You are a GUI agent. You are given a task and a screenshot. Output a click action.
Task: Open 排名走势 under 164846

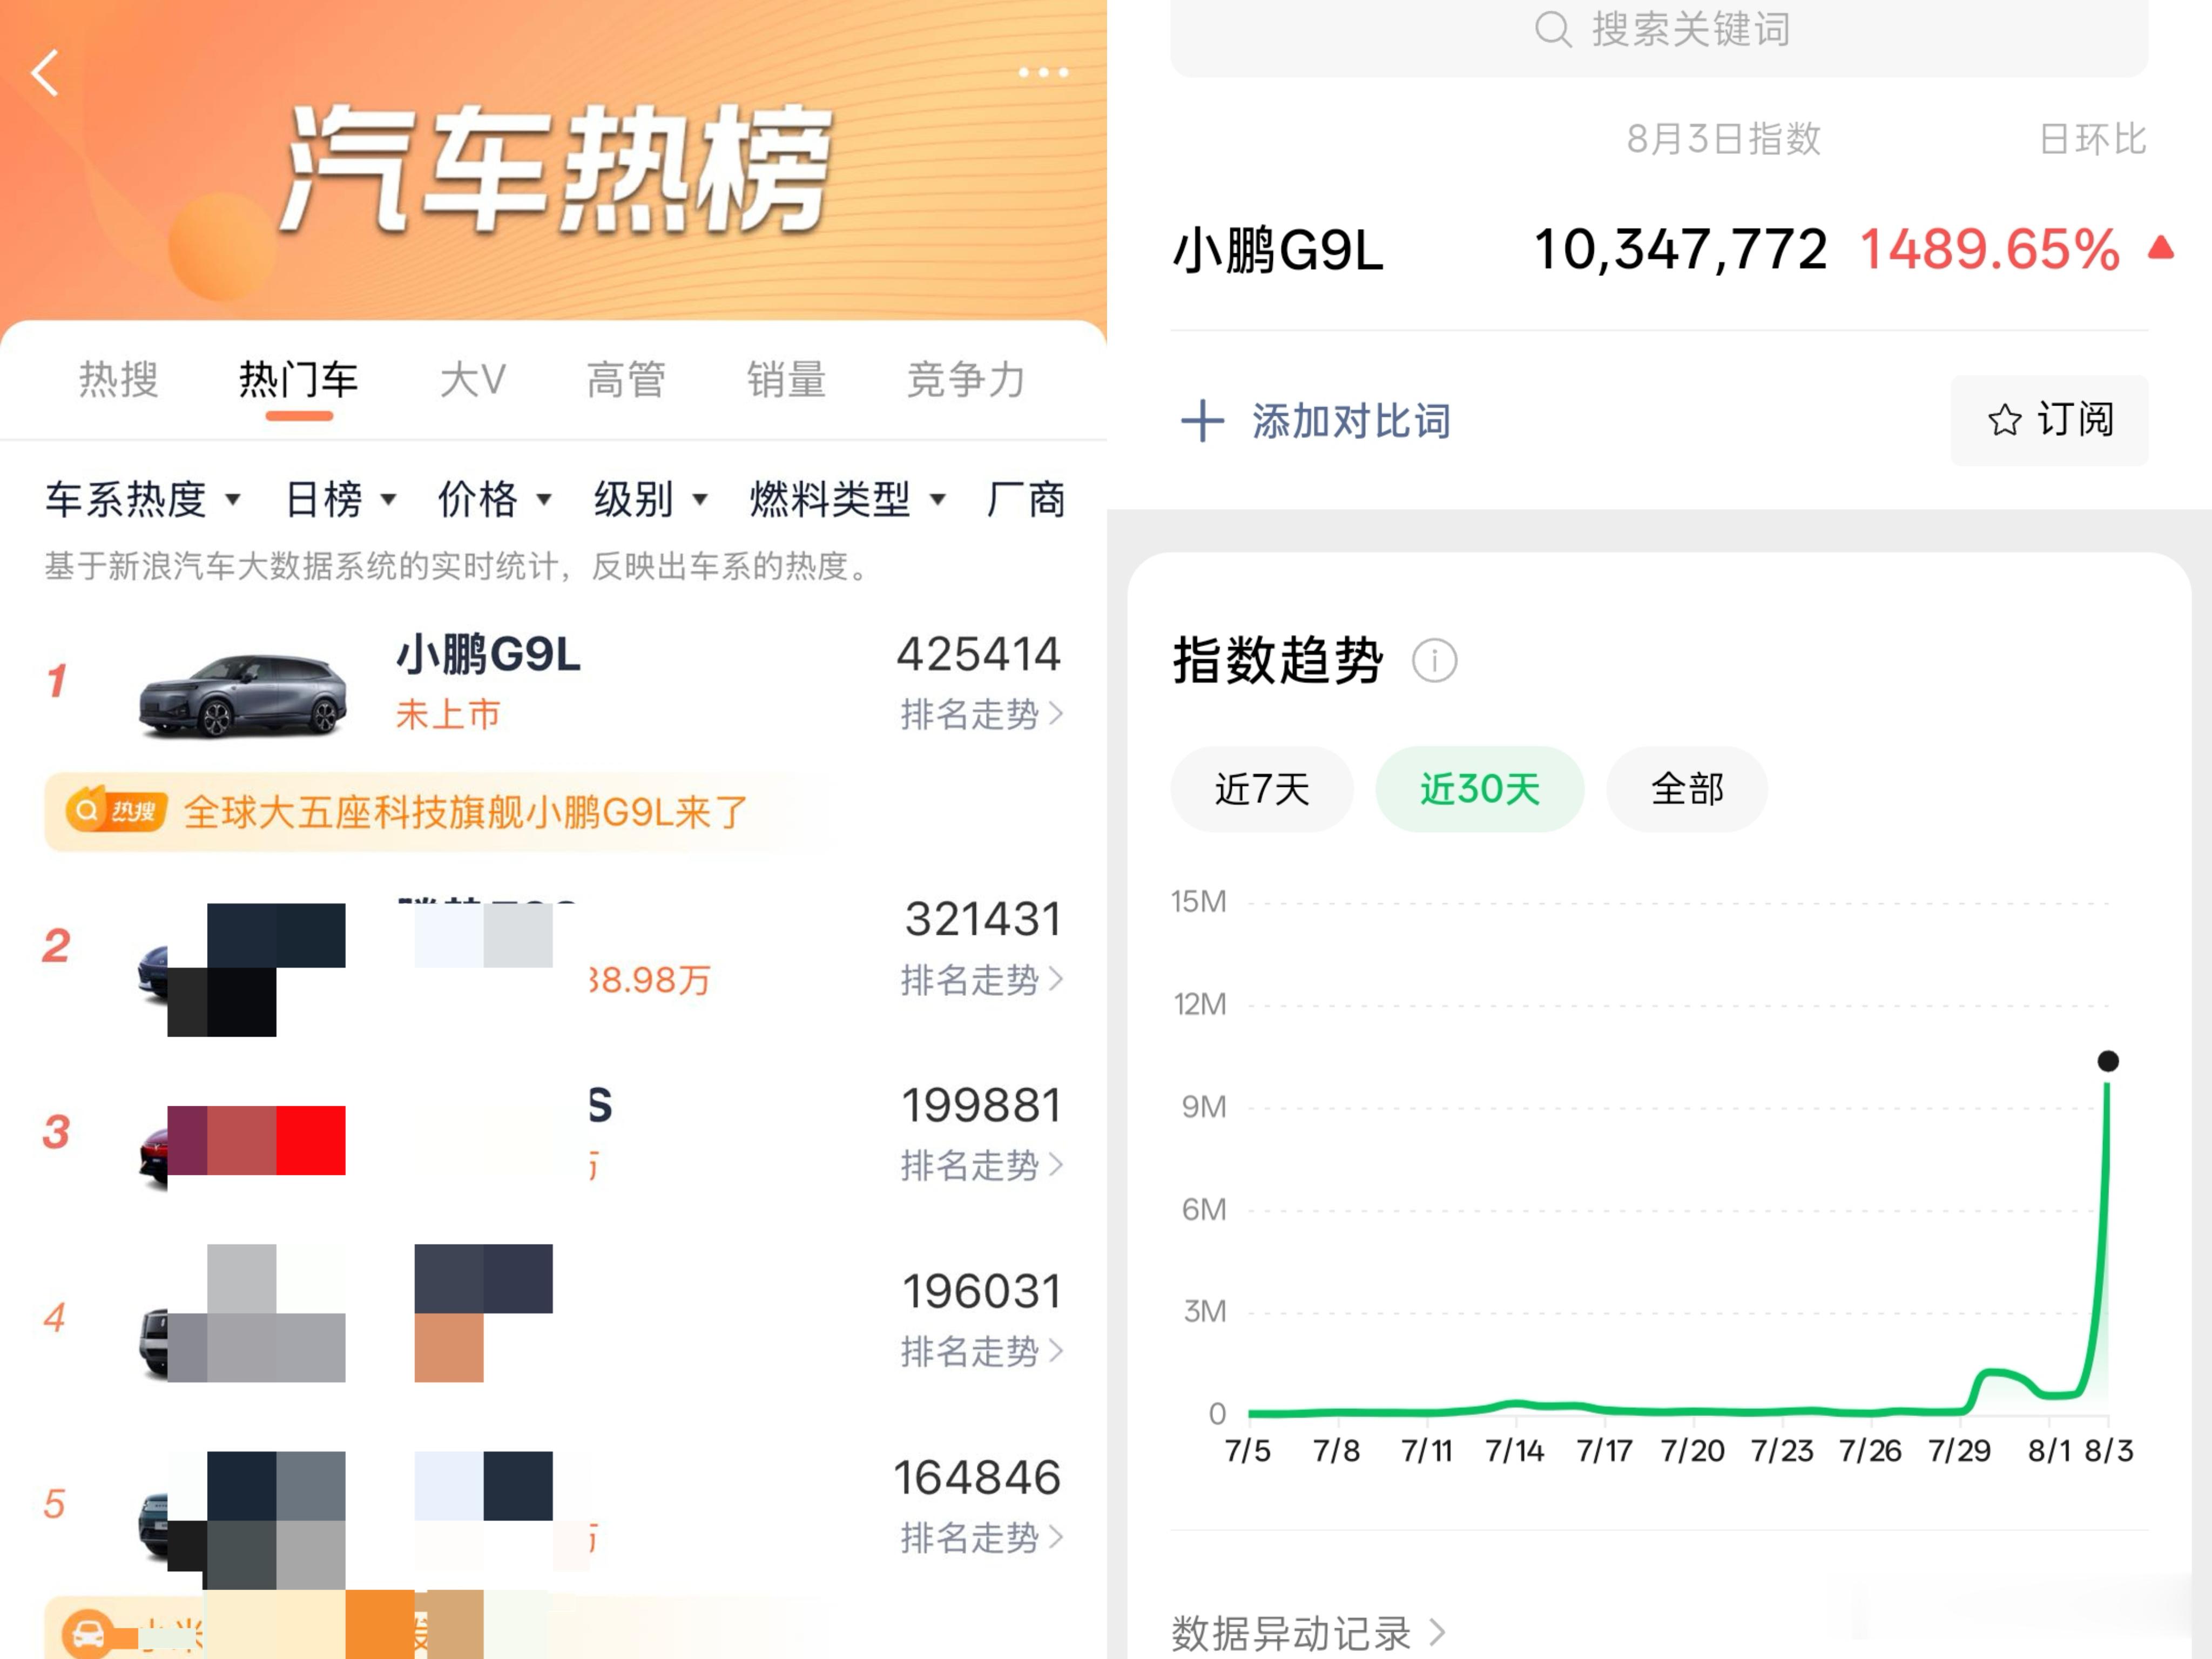981,1537
